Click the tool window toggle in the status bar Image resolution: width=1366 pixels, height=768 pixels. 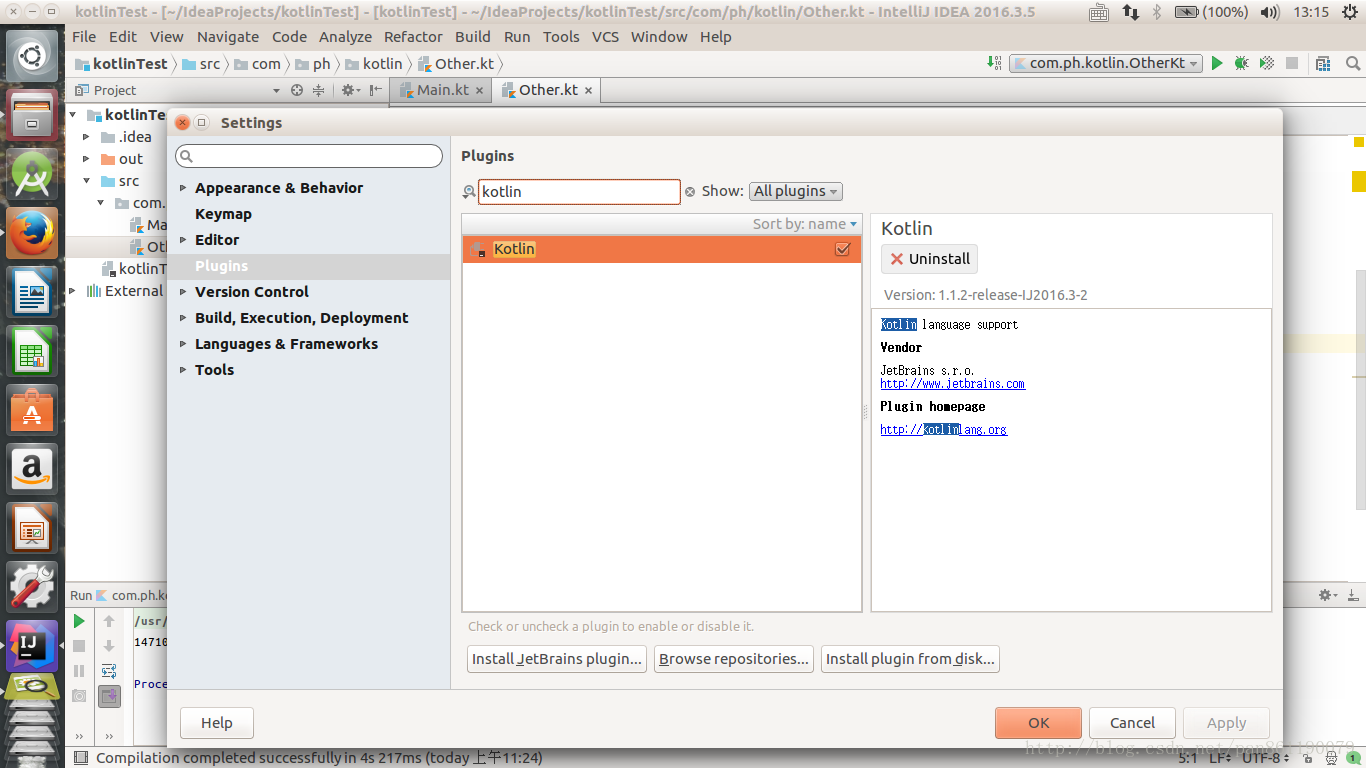click(81, 758)
